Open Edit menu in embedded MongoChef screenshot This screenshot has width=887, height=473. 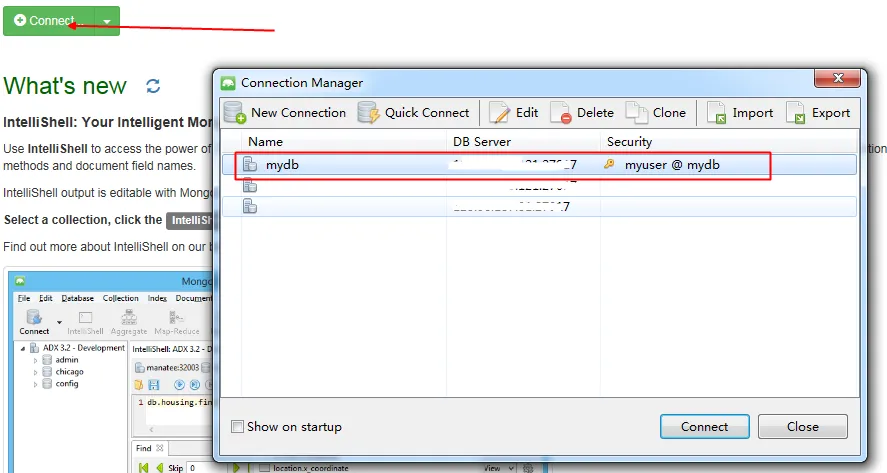(45, 298)
